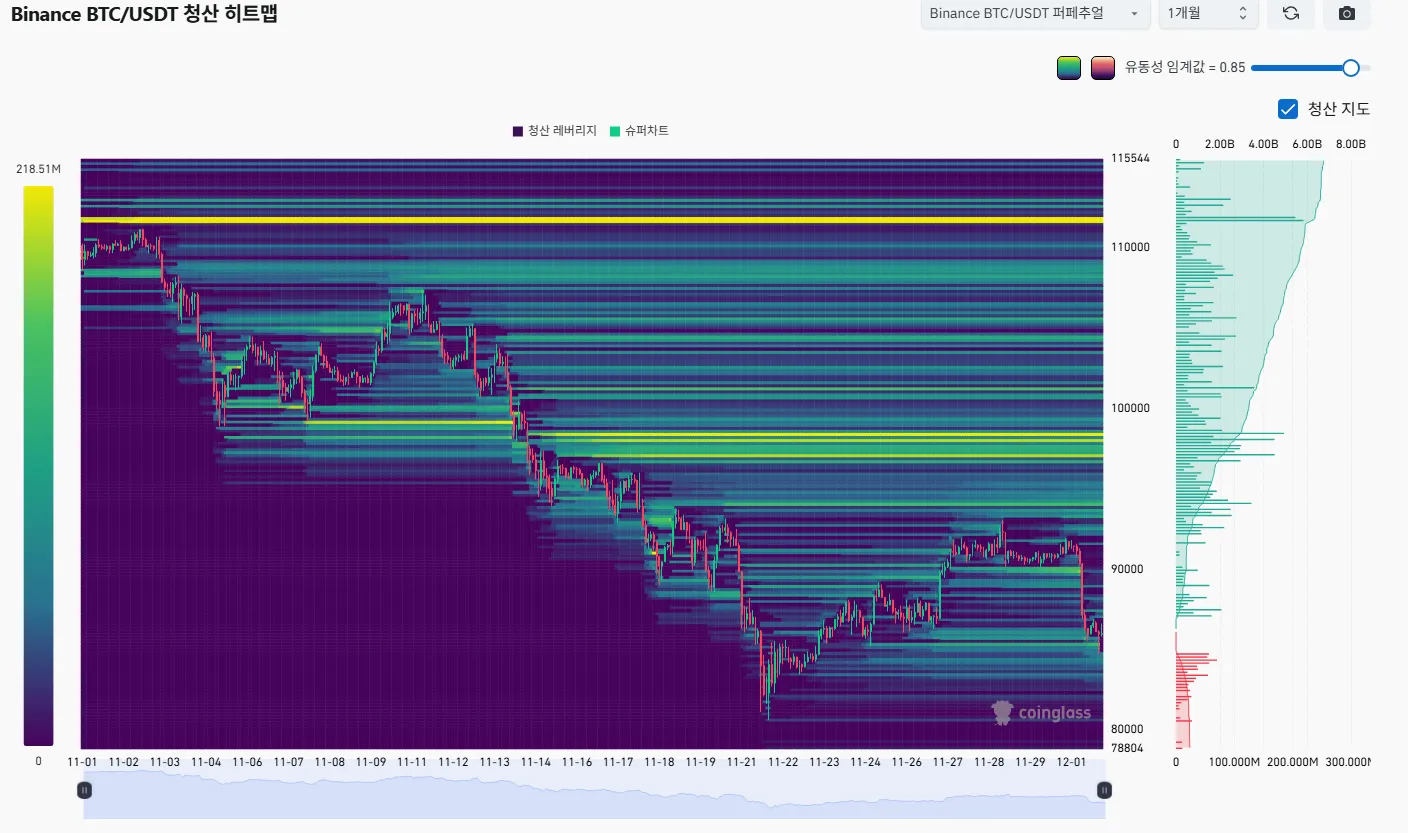Click the refresh chart icon
Viewport: 1408px width, 833px height.
click(1290, 13)
